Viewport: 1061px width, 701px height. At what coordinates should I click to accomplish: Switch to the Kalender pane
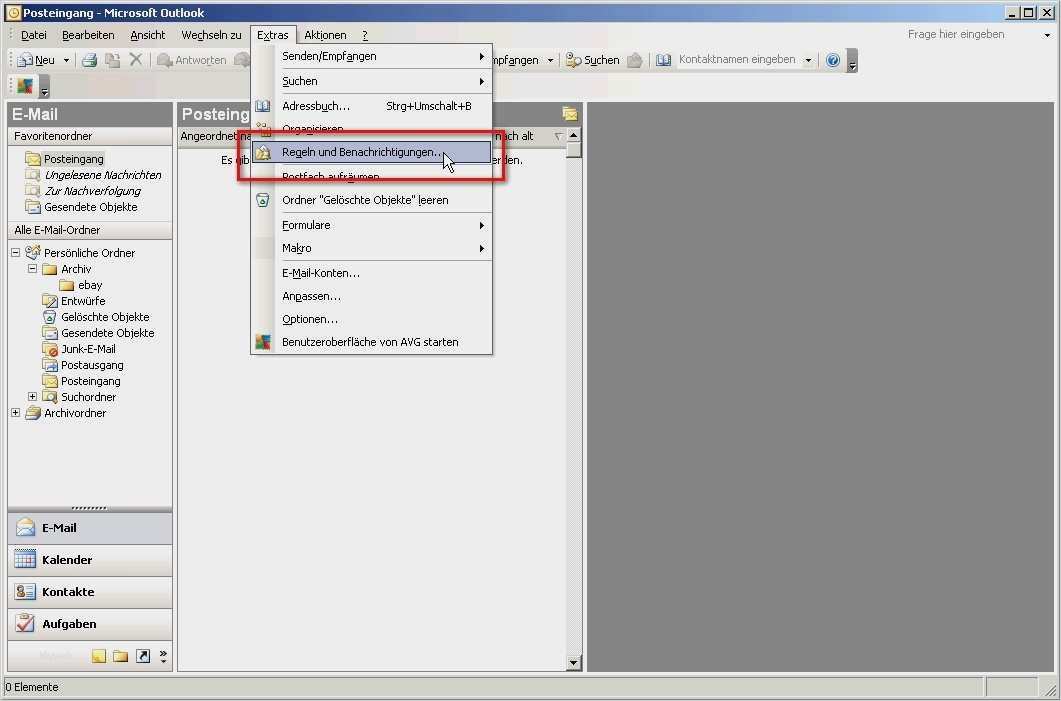point(90,560)
